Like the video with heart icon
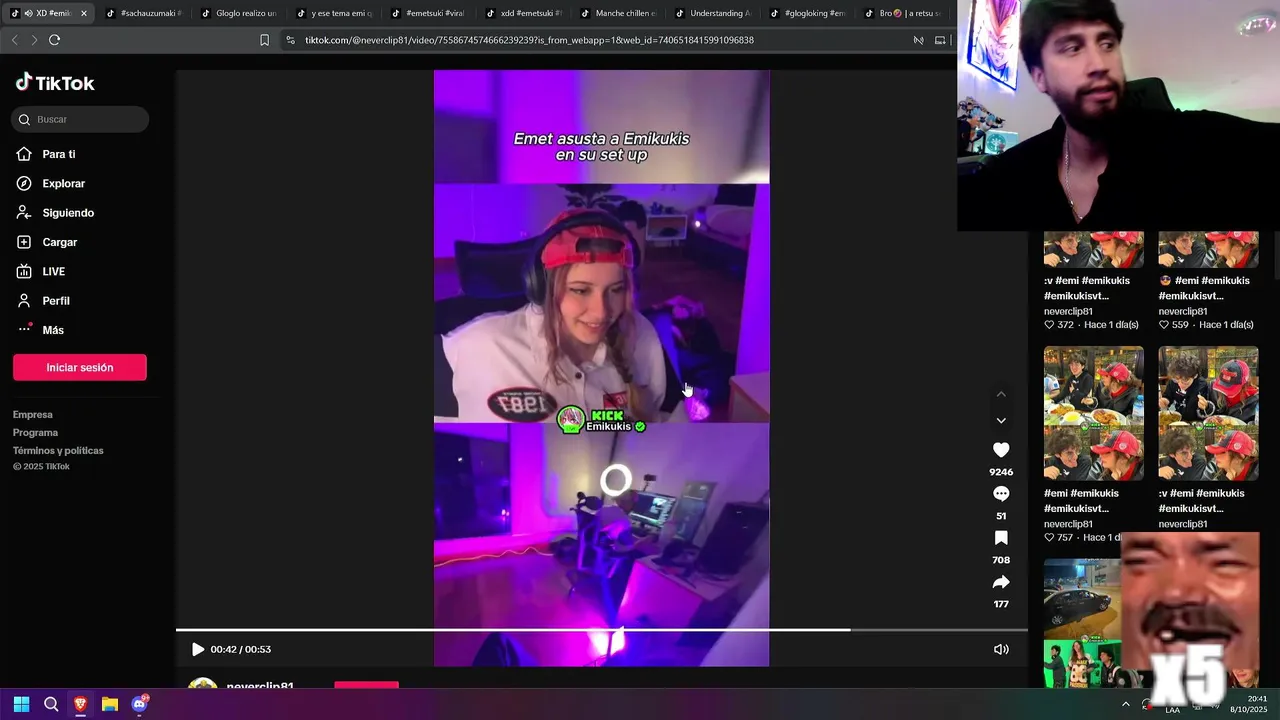 click(1001, 450)
